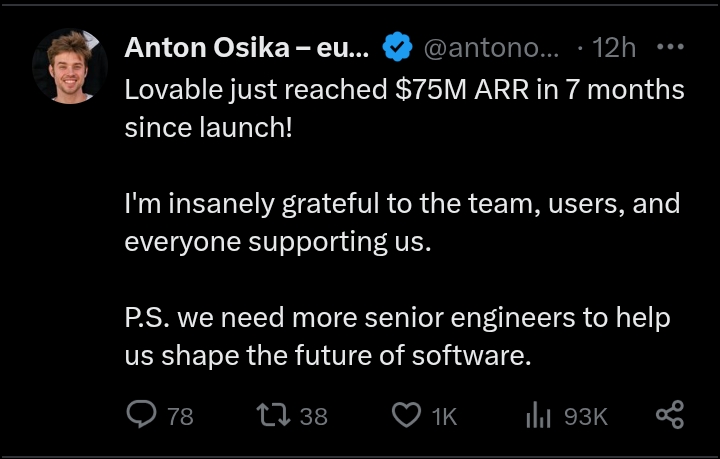Click the 78 replies count

(x=181, y=416)
